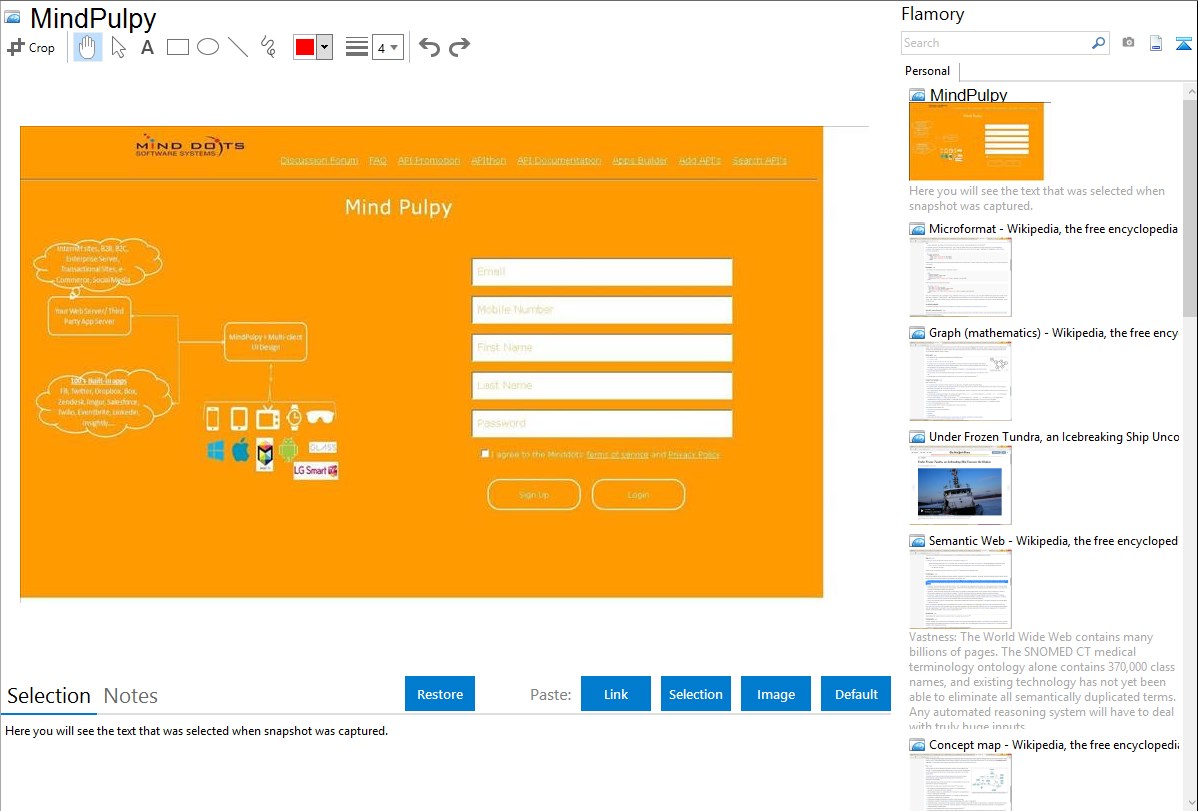The height and width of the screenshot is (811, 1198).
Task: Click the blue upload icon in Flamory
Action: [1183, 43]
